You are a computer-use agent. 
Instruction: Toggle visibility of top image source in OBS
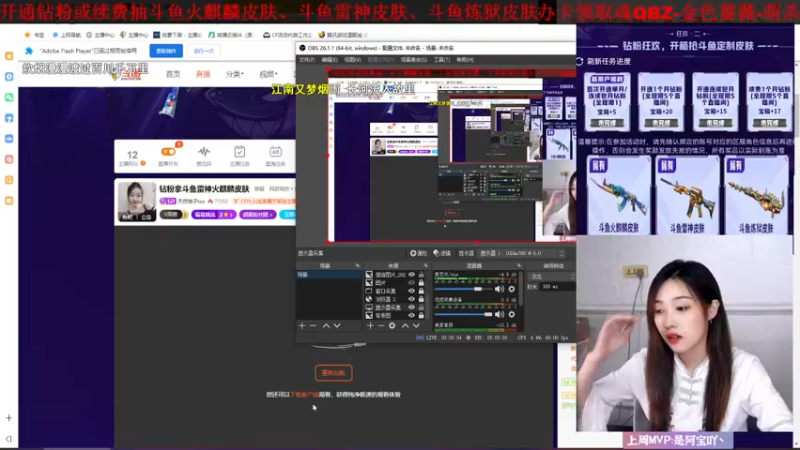(412, 274)
